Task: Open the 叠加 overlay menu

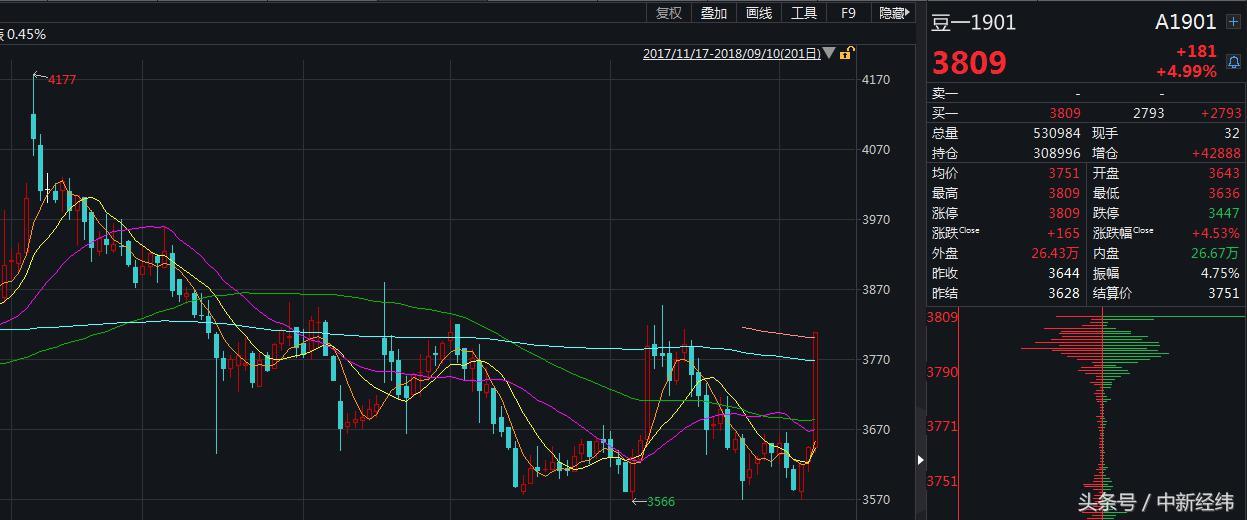Action: pyautogui.click(x=714, y=13)
